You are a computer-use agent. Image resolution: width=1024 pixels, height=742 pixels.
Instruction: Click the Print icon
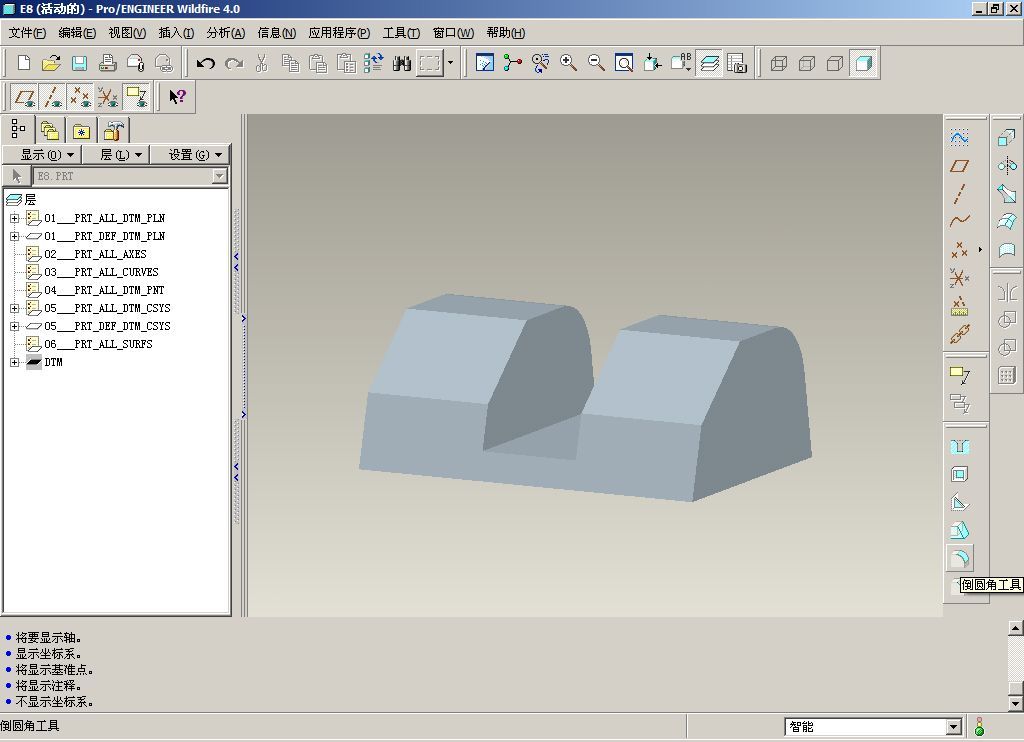[x=107, y=63]
